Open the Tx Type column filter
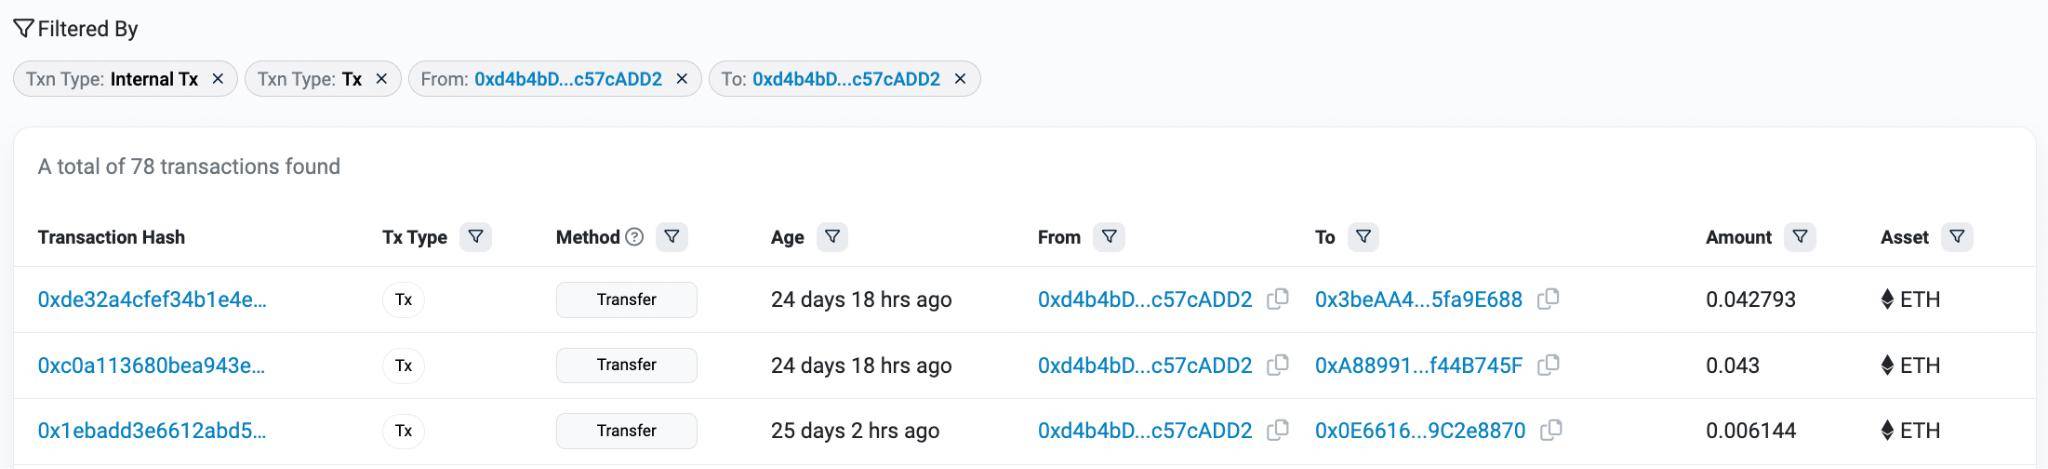The width and height of the screenshot is (2048, 469). coord(476,237)
